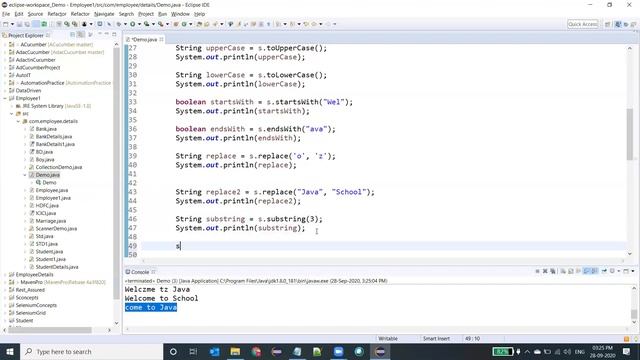Viewport: 640px width, 360px height.
Task: Collapse com.employee.details package node
Action: (18, 121)
